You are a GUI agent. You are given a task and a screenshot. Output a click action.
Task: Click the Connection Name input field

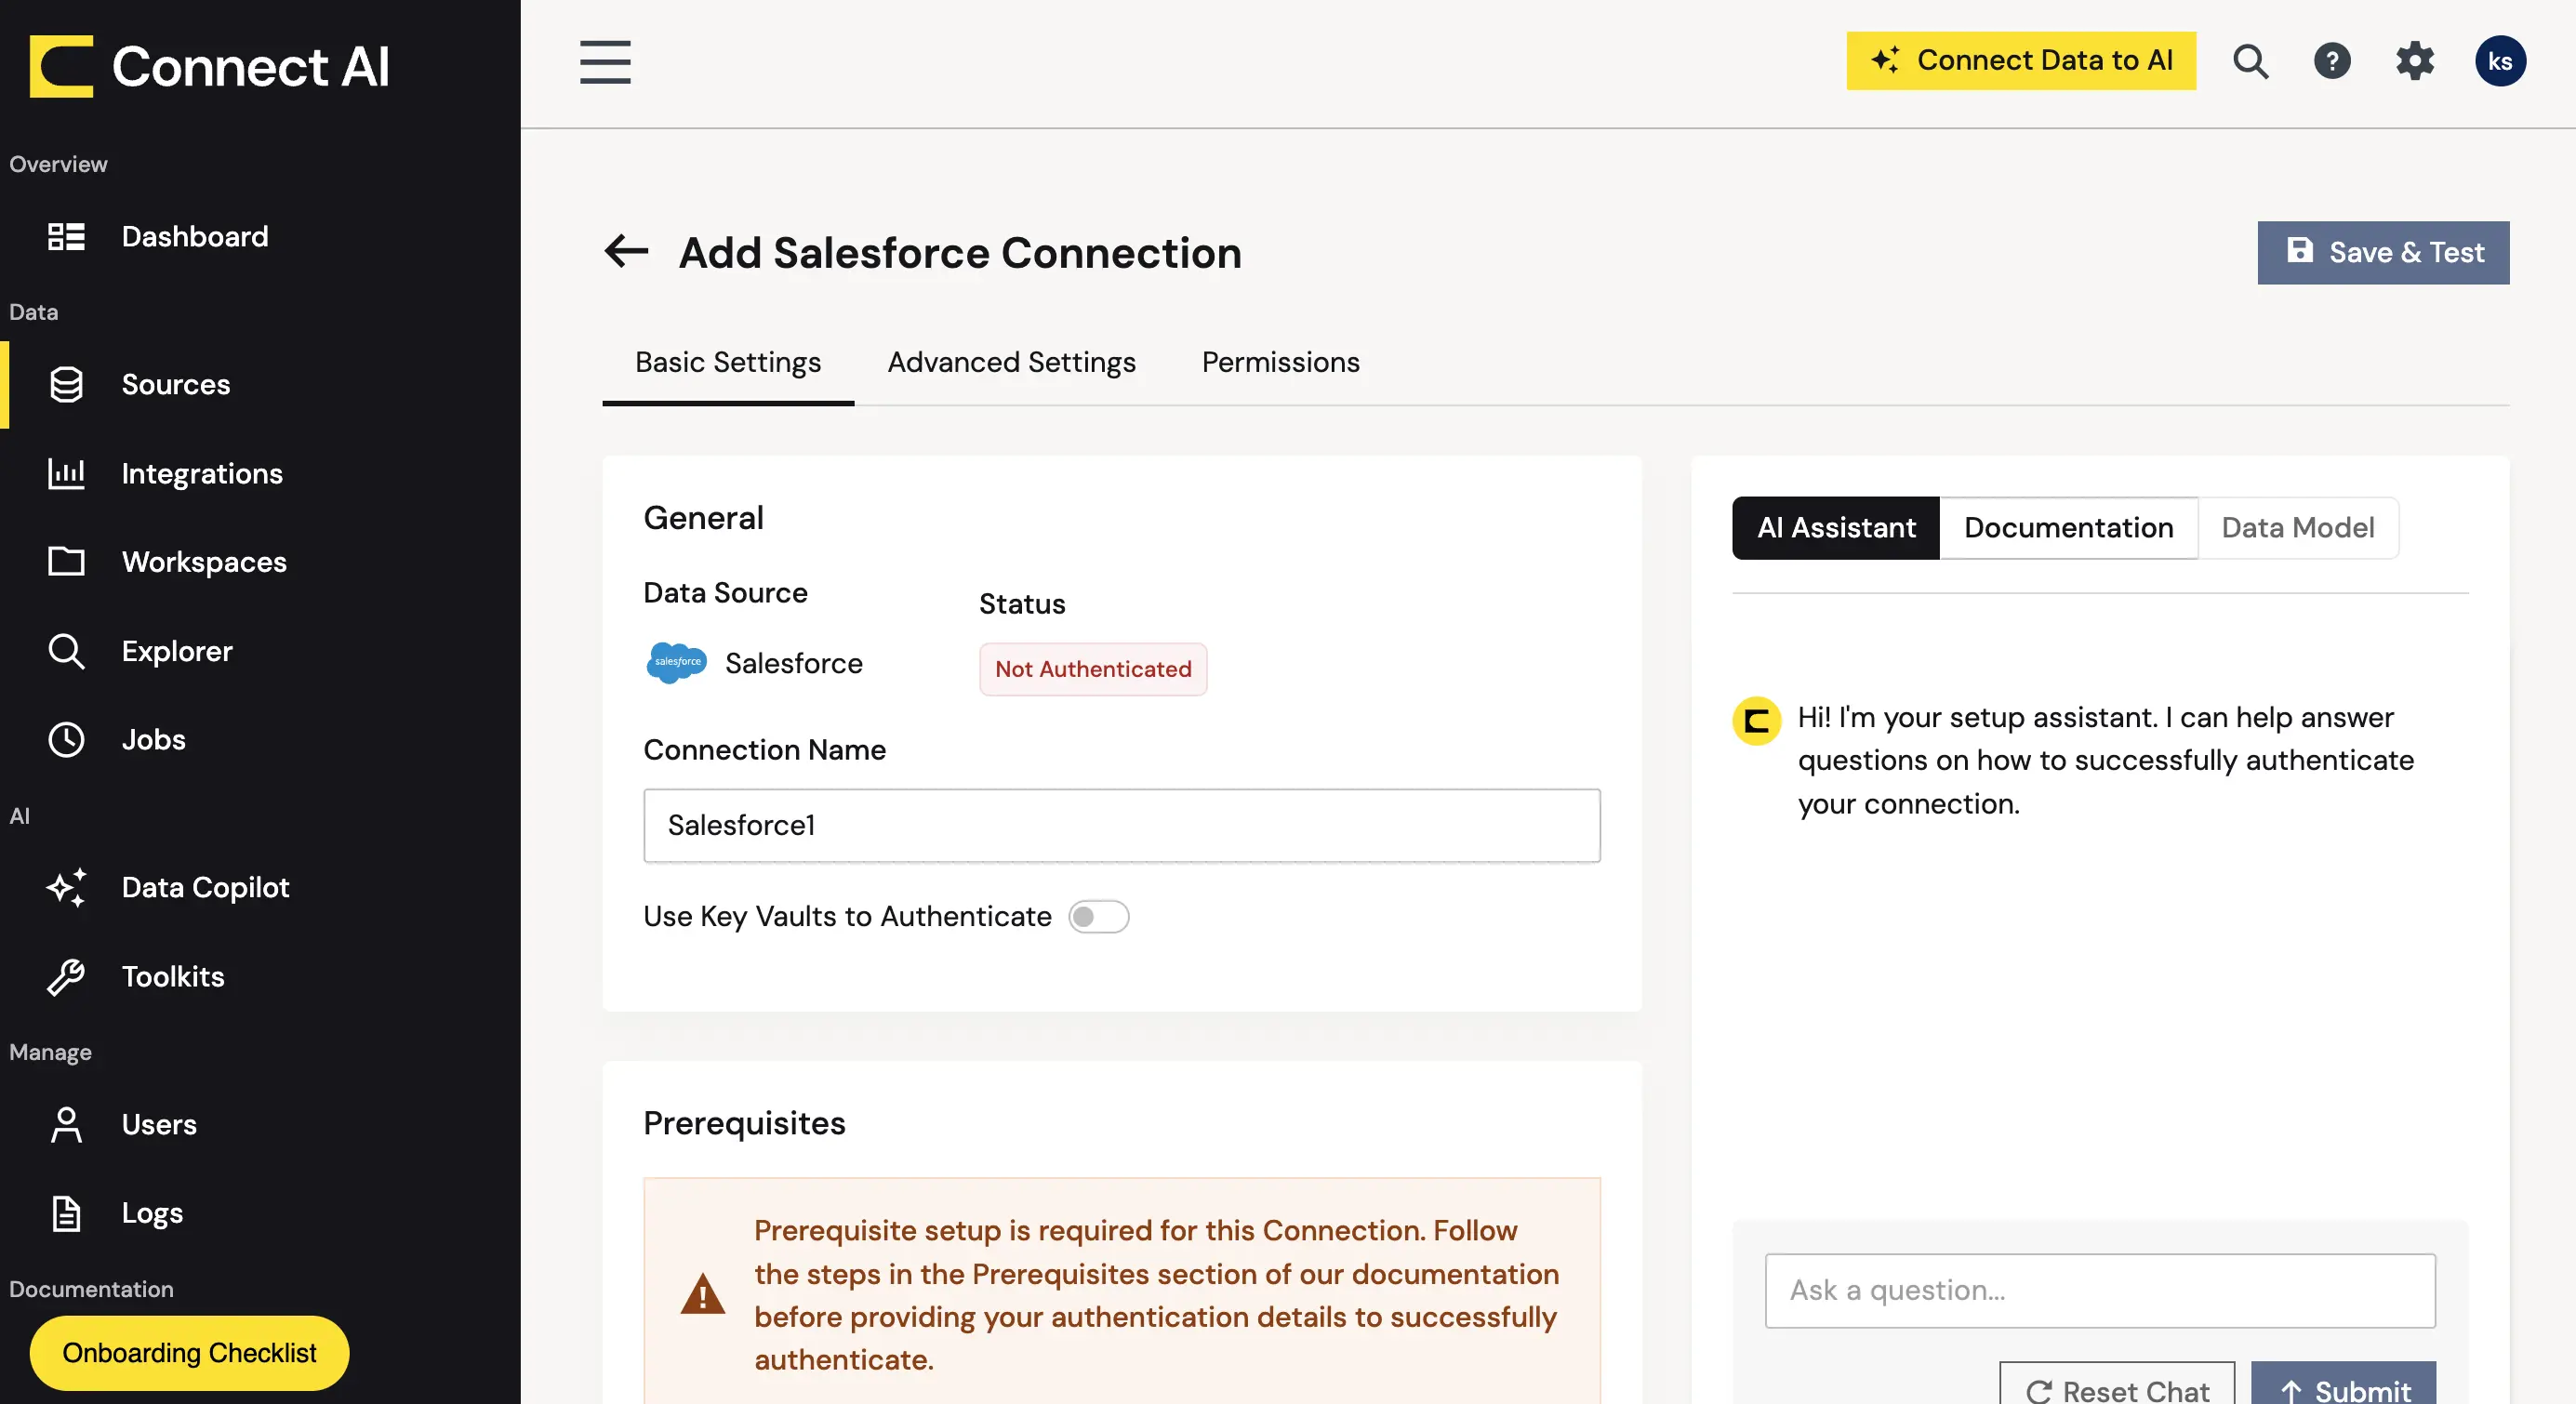tap(1121, 826)
